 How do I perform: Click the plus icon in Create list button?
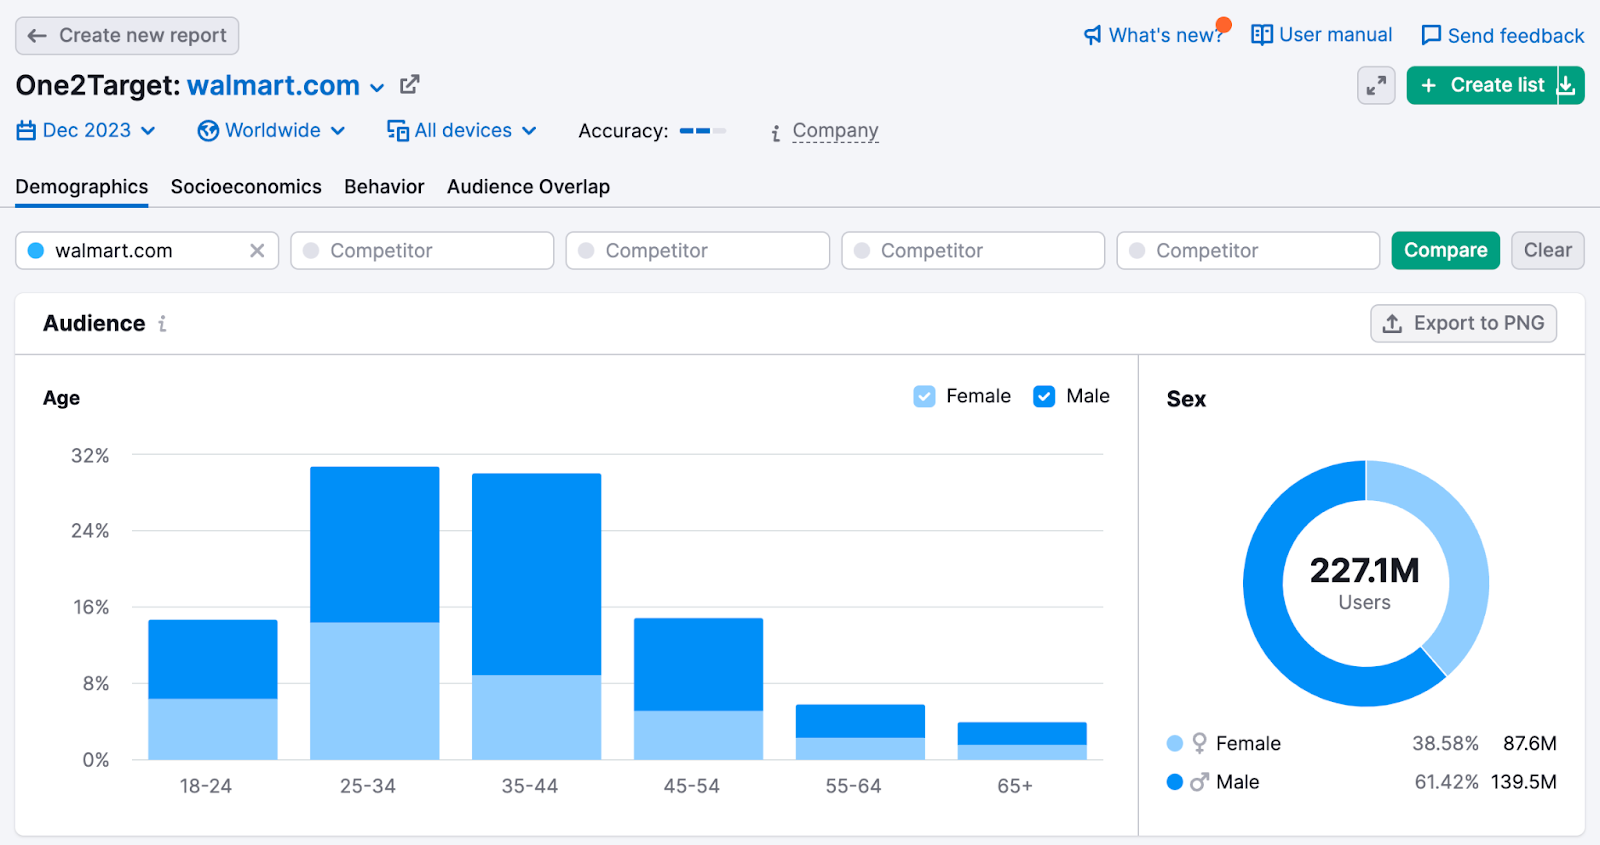(x=1429, y=86)
